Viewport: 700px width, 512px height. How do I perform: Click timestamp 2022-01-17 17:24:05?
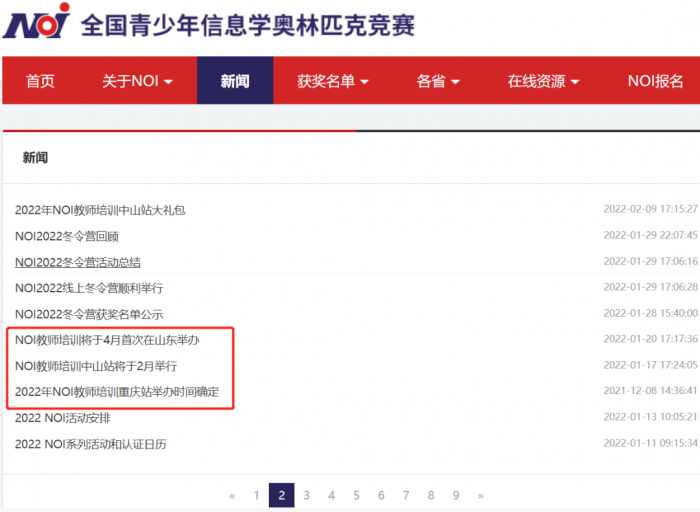[x=650, y=365]
